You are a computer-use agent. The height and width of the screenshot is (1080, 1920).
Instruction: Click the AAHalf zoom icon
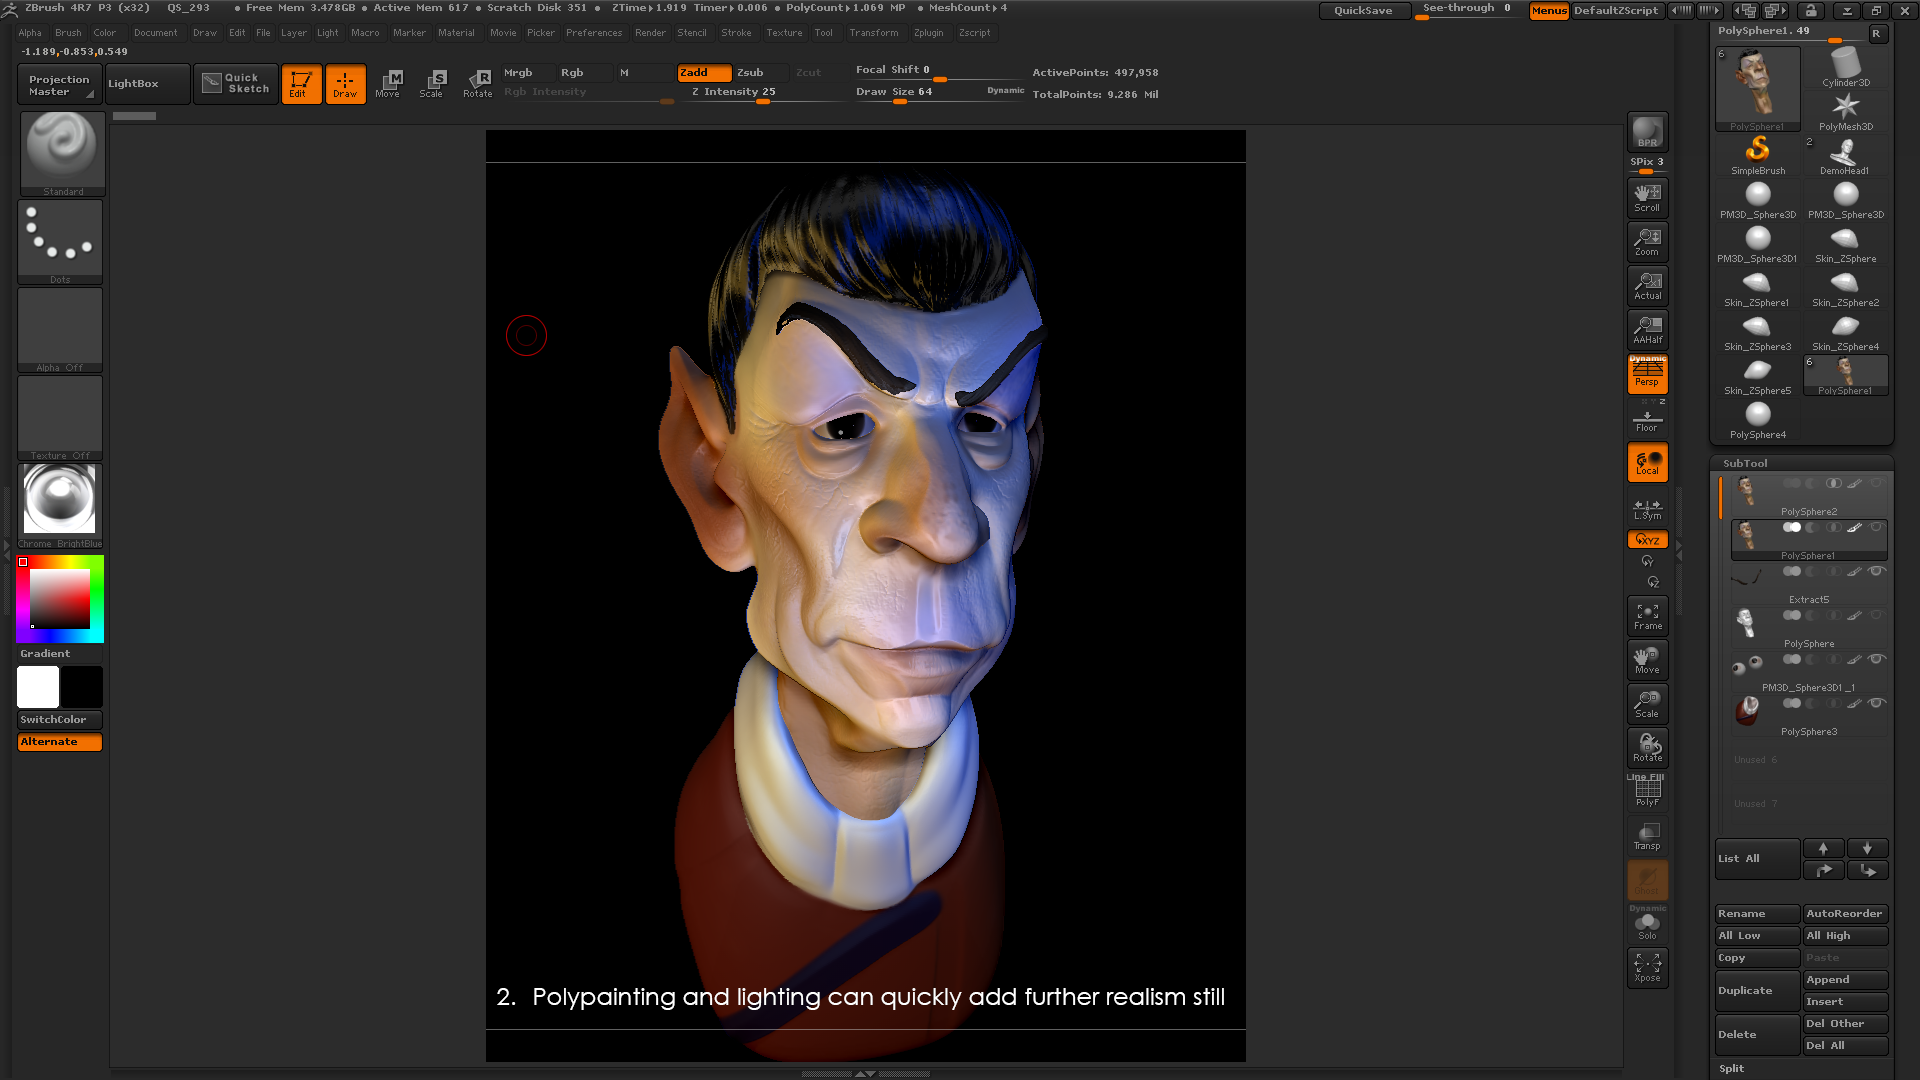1647,329
